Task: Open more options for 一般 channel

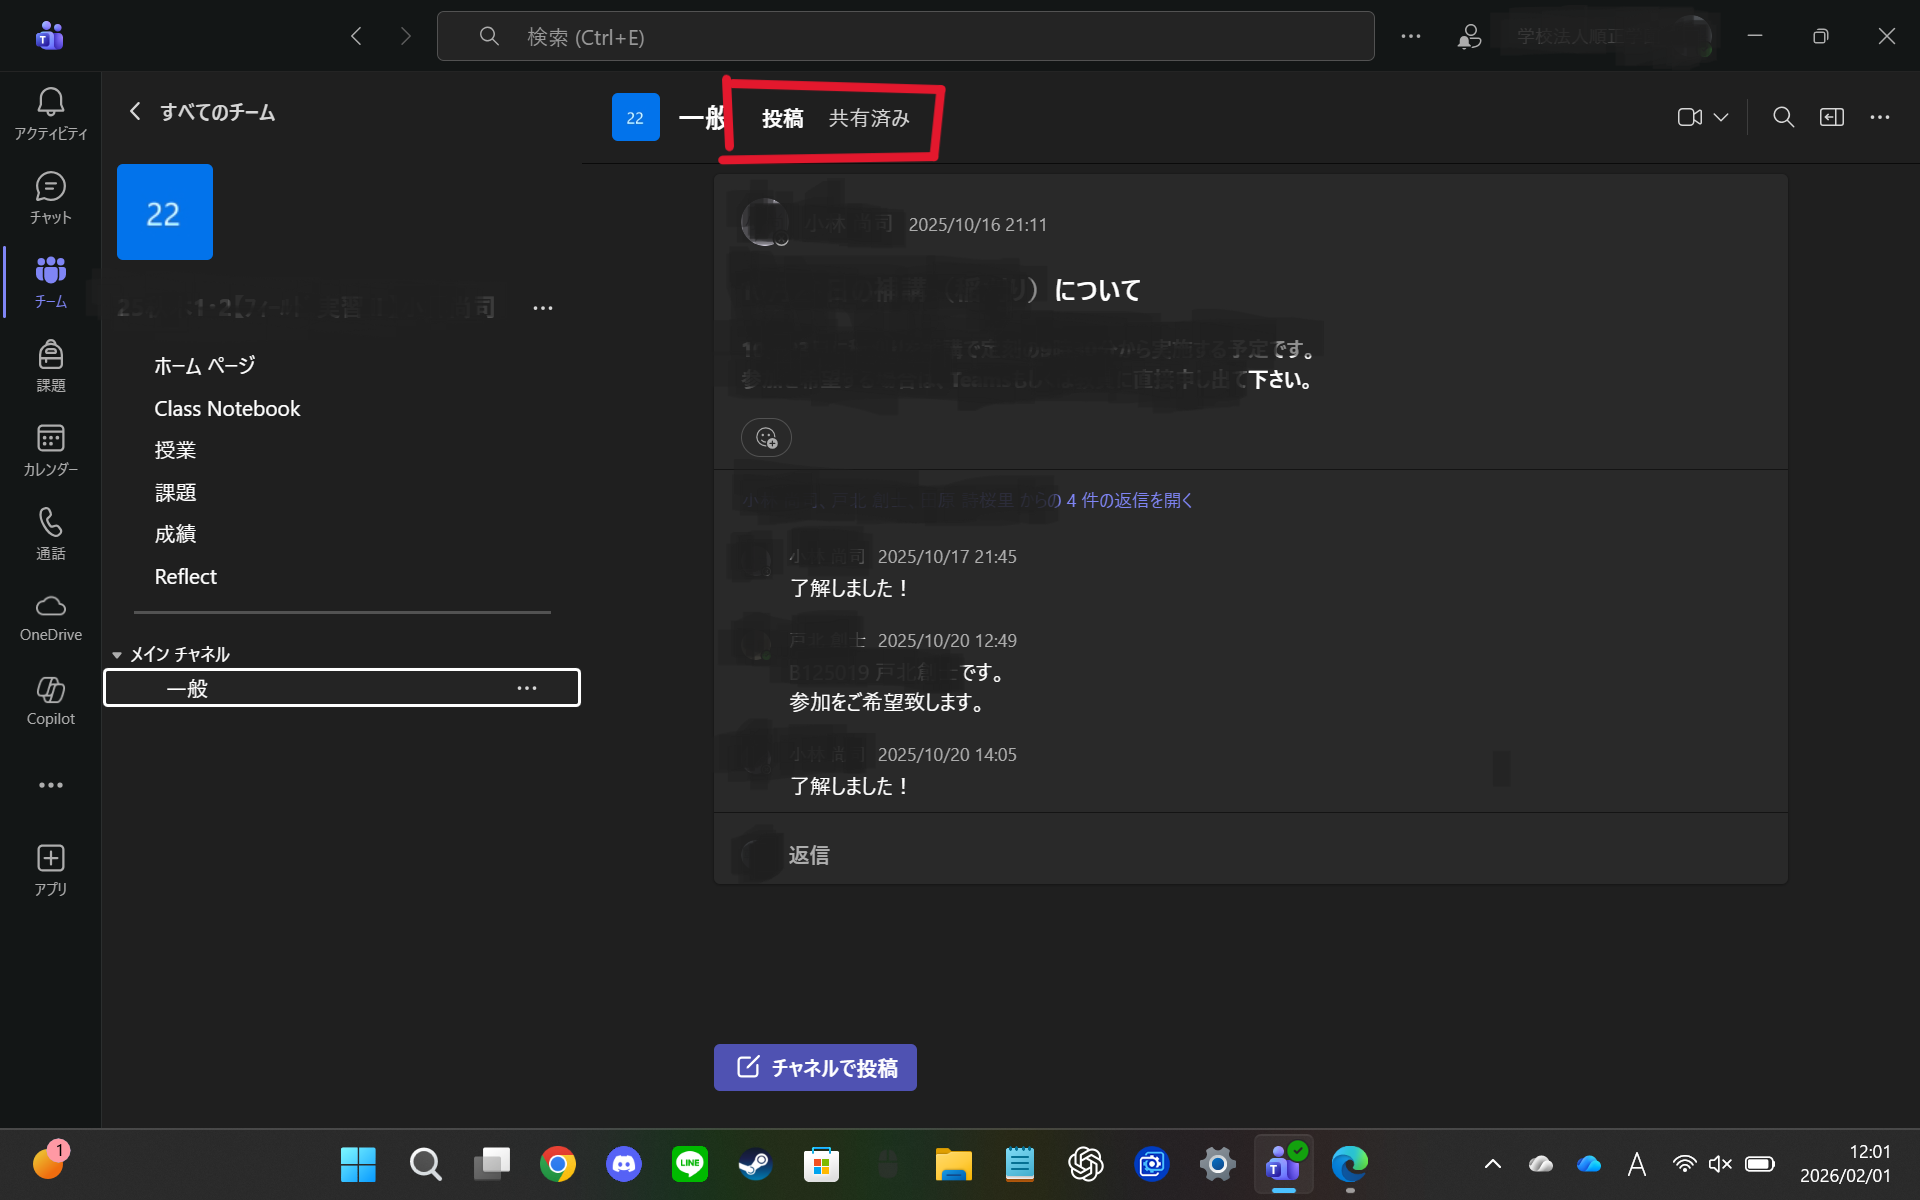Action: pyautogui.click(x=527, y=688)
